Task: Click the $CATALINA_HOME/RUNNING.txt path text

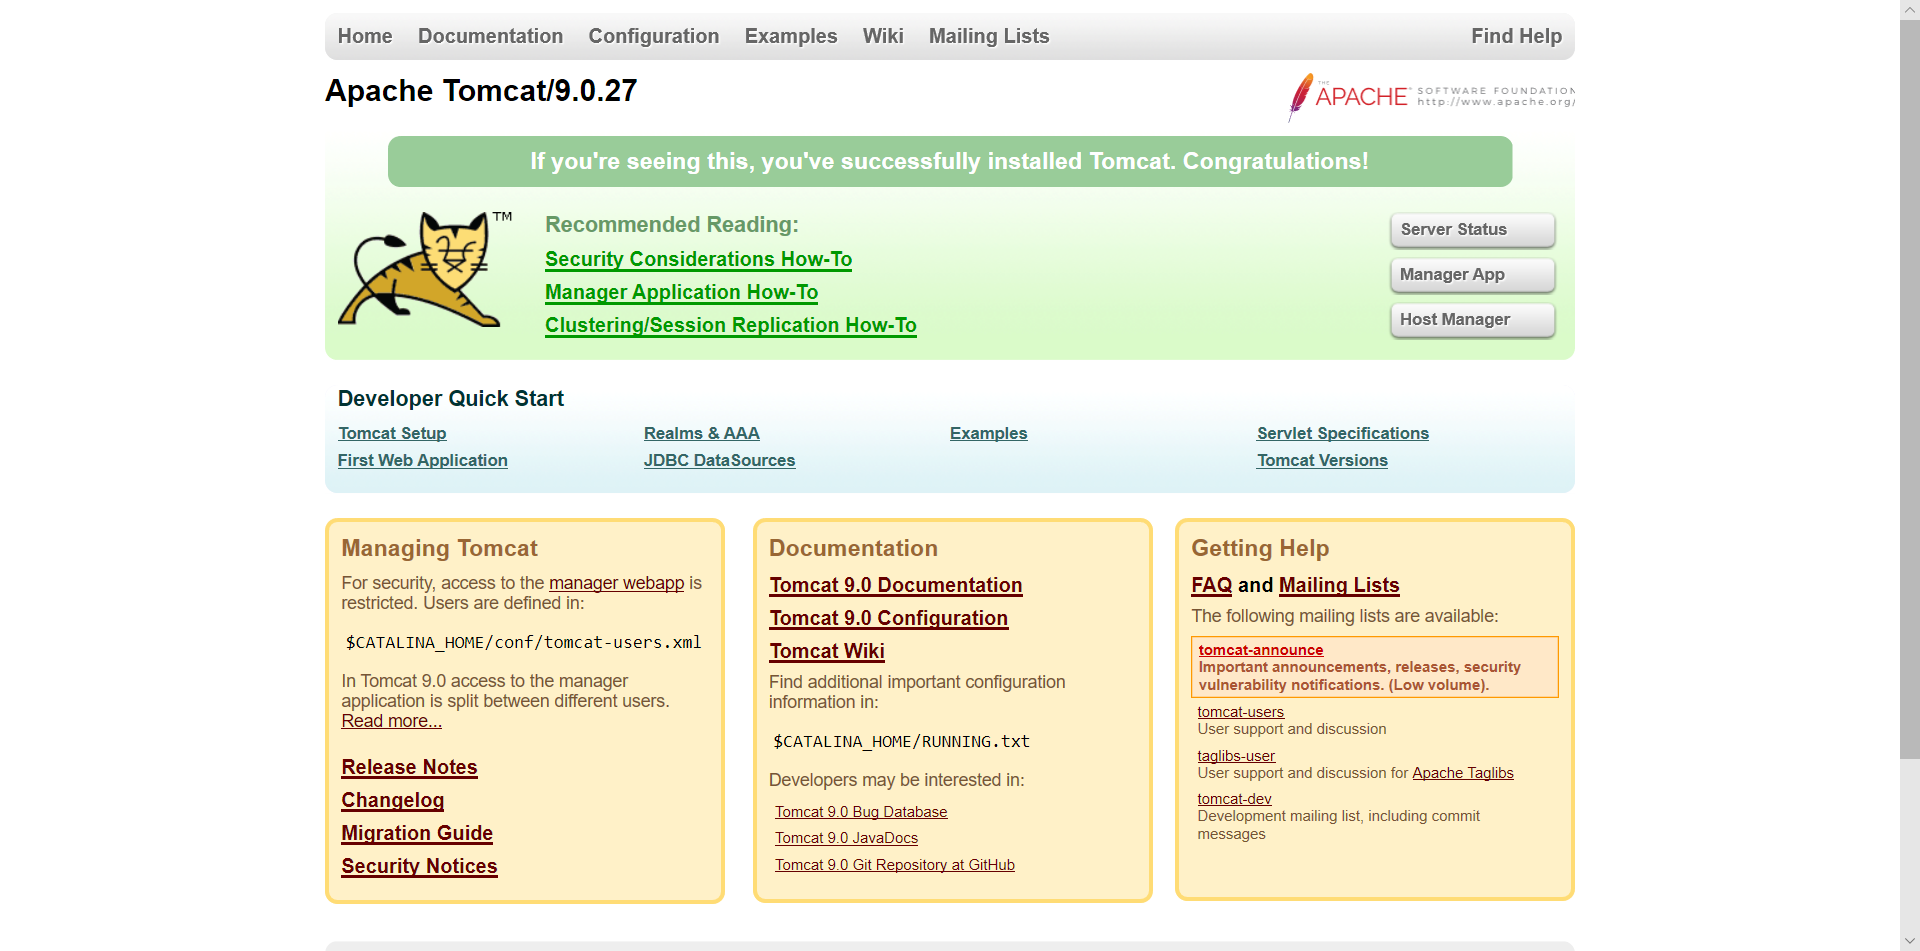Action: 901,741
